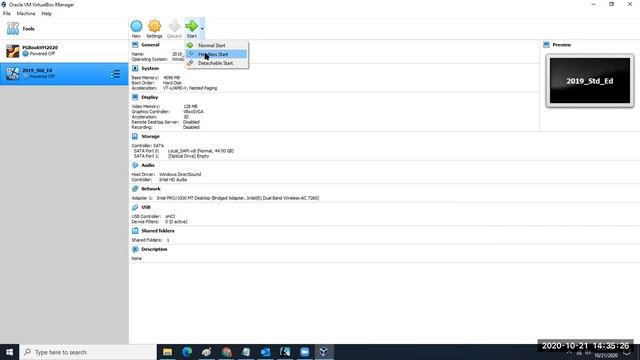Click the taskbar search box
The height and width of the screenshot is (360, 640).
coord(88,352)
